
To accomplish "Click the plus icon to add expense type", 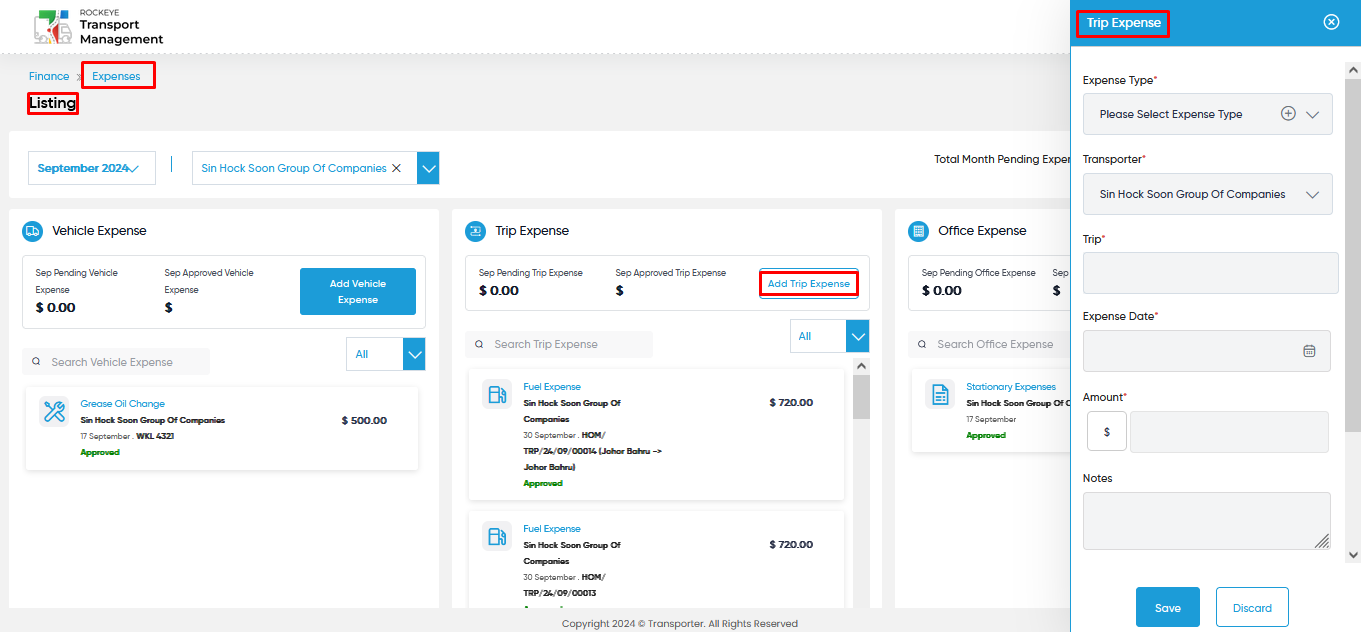I will pyautogui.click(x=1289, y=114).
